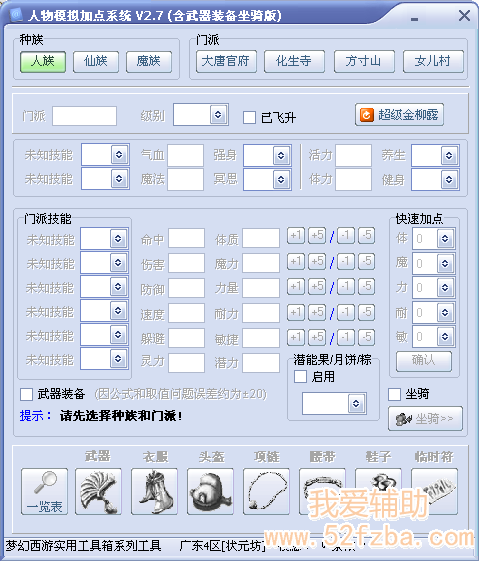Select the 衣服 robe clothing icon
Screen dimensions: 479x561
tap(154, 491)
